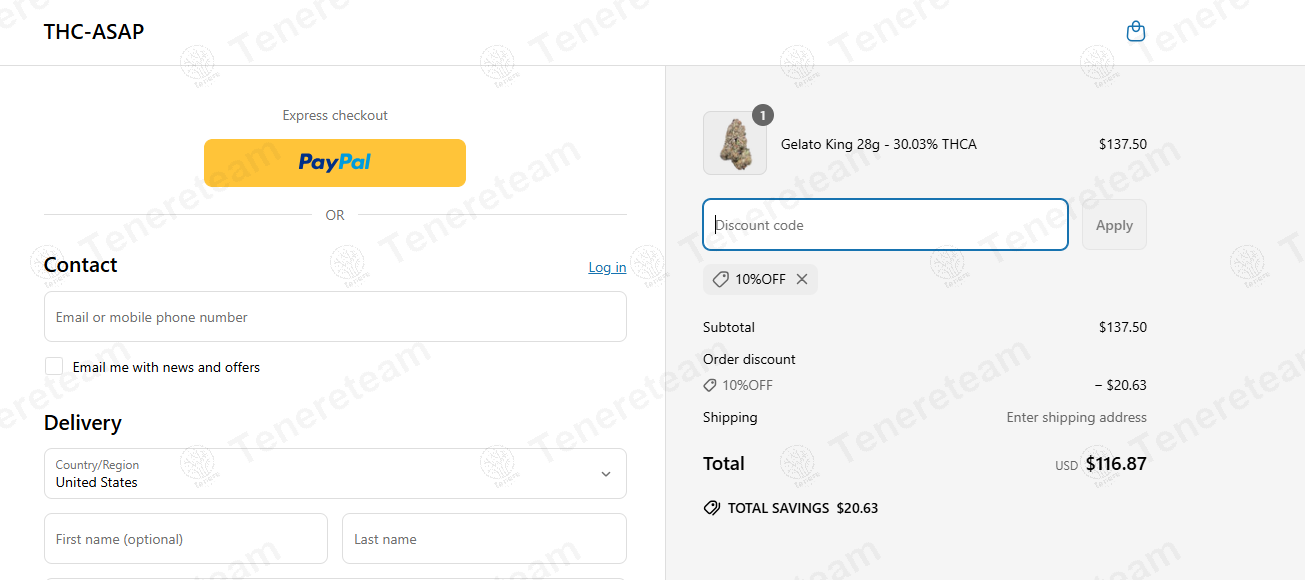Click into the First name field
This screenshot has height=580, width=1305.
pos(186,539)
